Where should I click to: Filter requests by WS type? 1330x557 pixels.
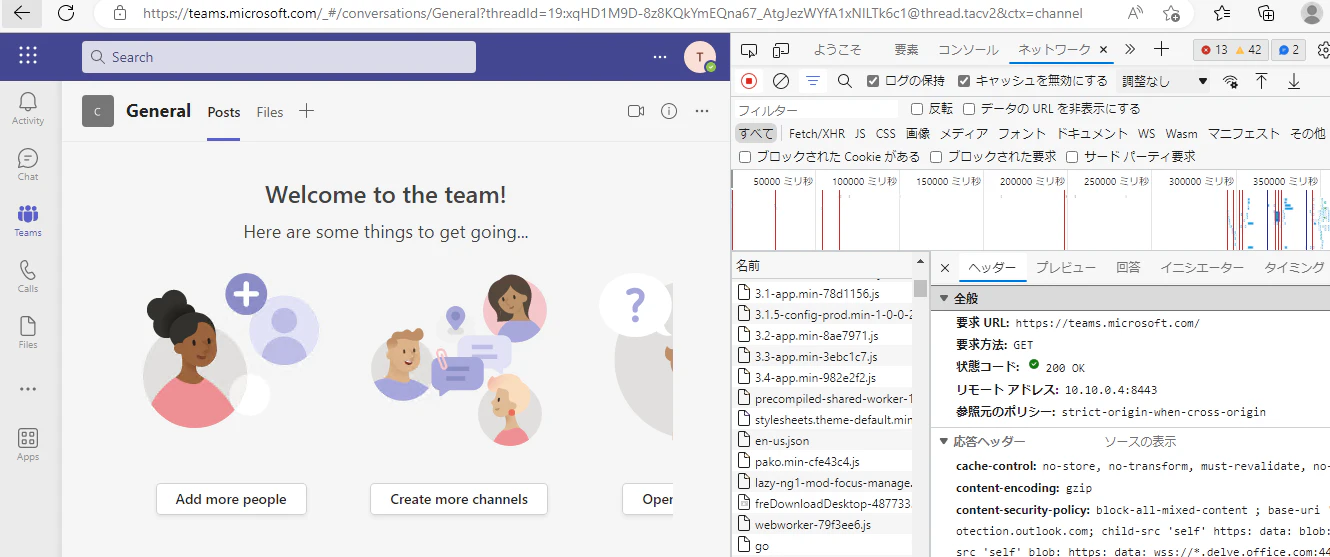[x=1147, y=133]
